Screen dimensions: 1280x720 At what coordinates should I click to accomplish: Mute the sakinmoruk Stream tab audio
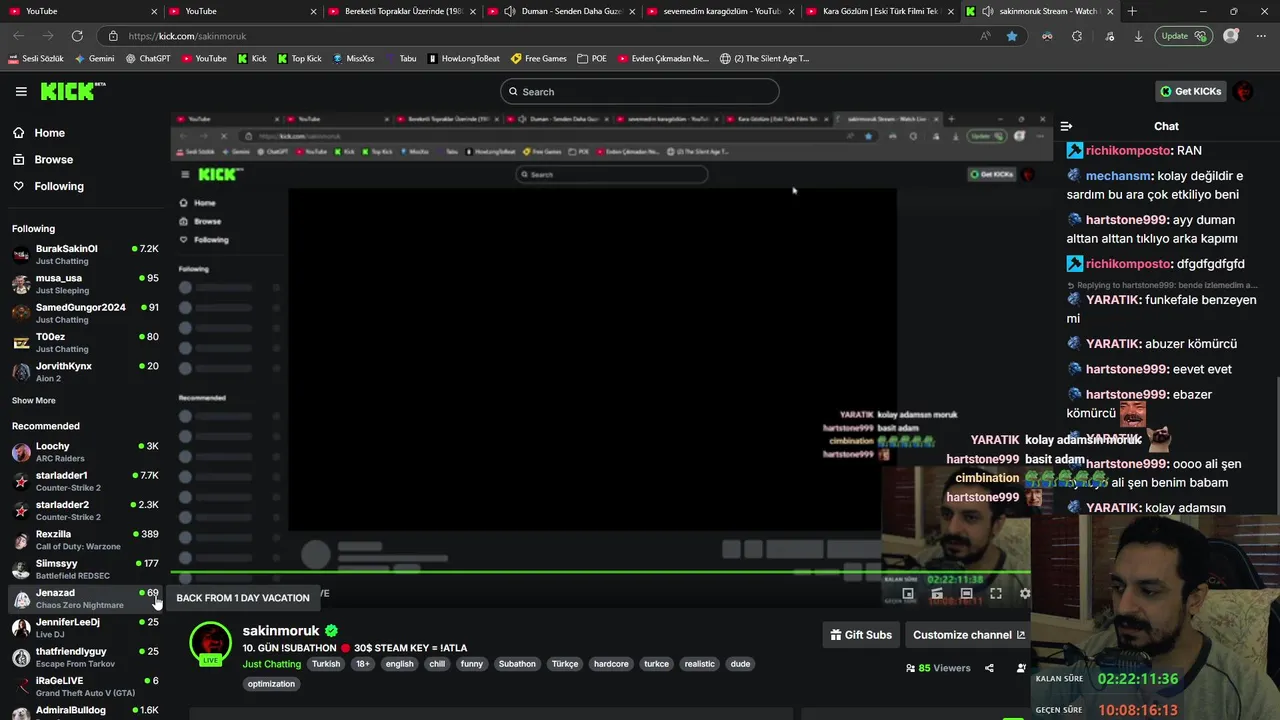[987, 11]
